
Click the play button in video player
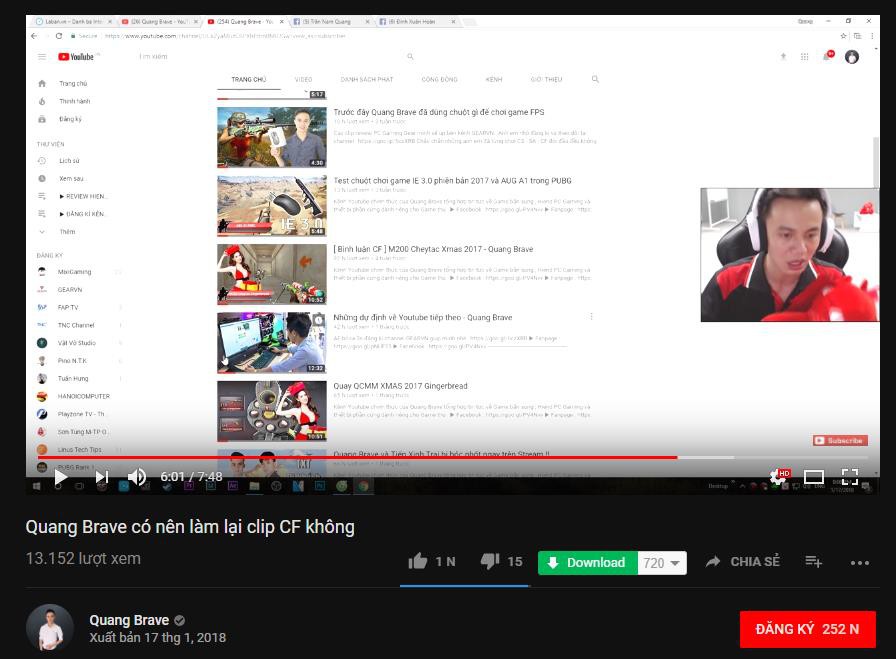point(61,477)
